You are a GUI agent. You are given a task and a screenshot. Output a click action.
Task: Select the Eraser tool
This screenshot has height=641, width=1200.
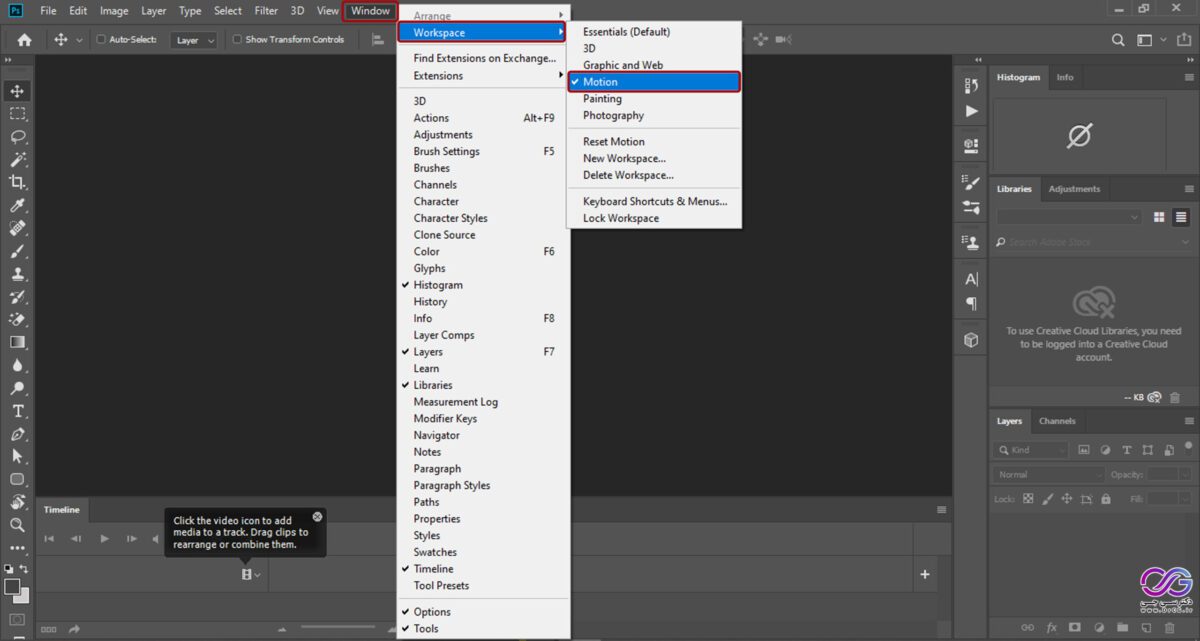(x=17, y=320)
